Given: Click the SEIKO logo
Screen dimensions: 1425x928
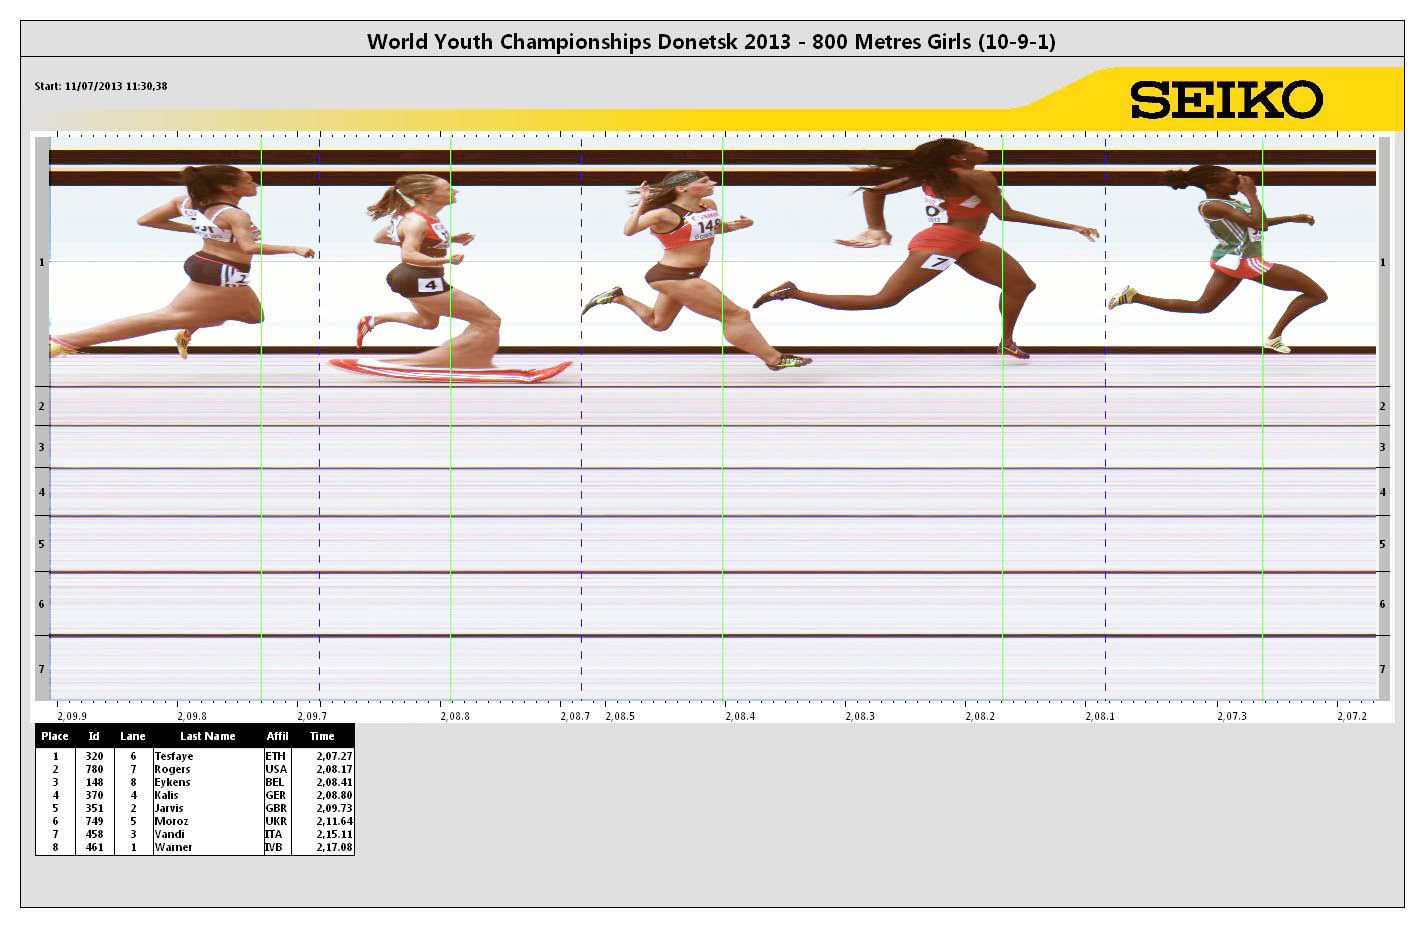Looking at the screenshot, I should pos(1226,100).
